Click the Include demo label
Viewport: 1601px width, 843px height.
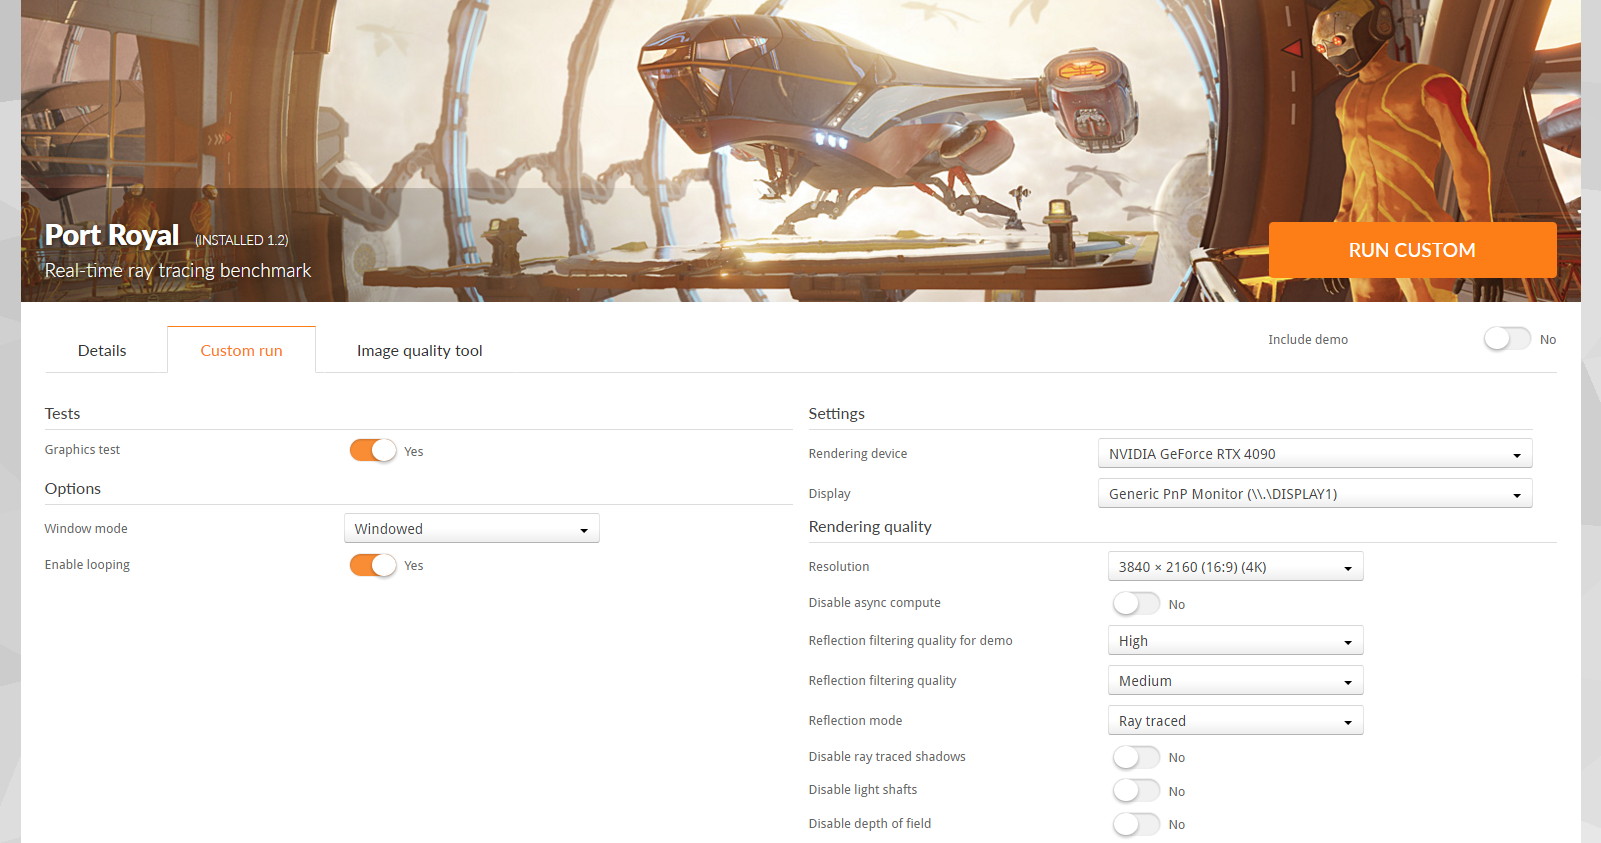pos(1308,340)
